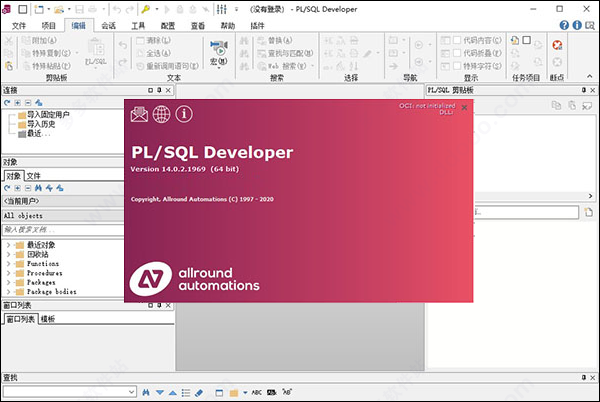The width and height of the screenshot is (600, 402).
Task: Expand the Procedures tree folder
Action: pyautogui.click(x=9, y=272)
